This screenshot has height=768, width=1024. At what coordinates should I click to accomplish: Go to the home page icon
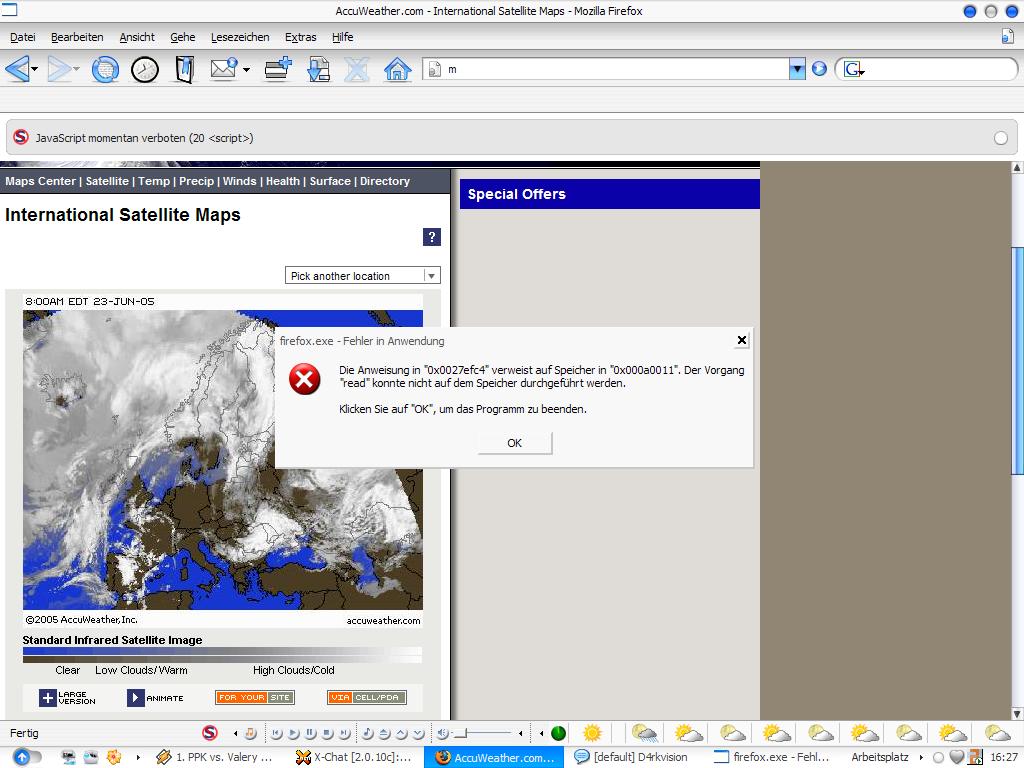point(397,69)
